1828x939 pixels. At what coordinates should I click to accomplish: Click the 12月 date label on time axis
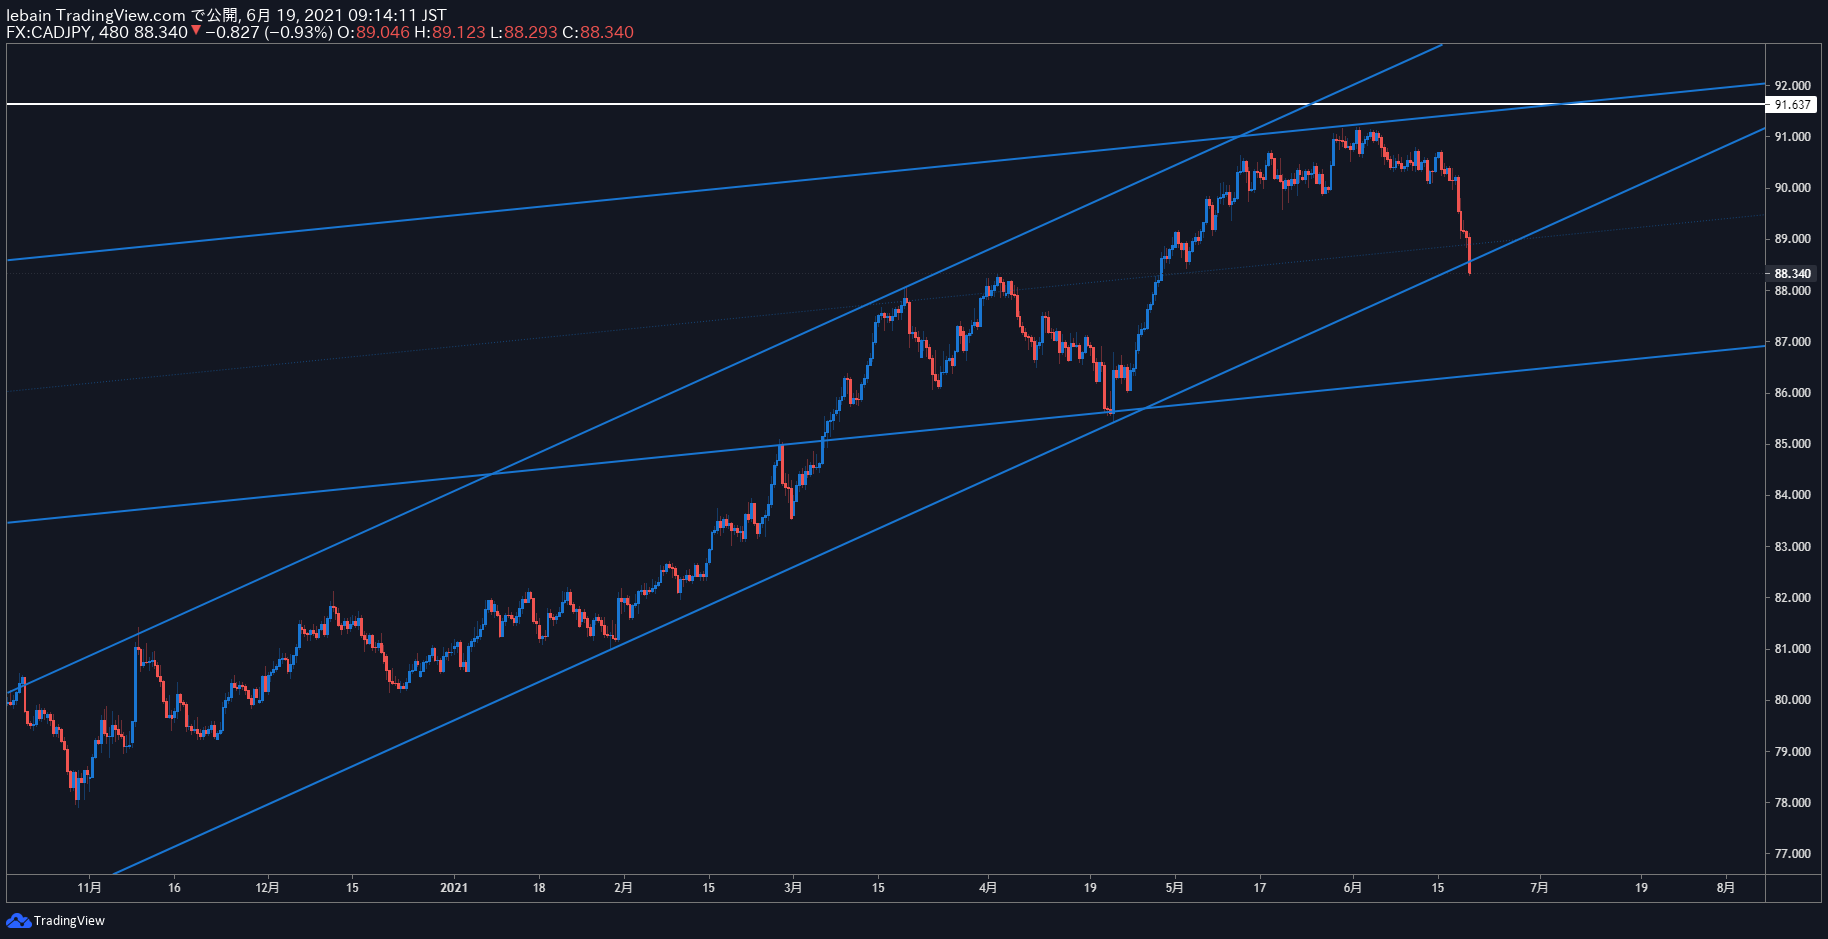[267, 888]
